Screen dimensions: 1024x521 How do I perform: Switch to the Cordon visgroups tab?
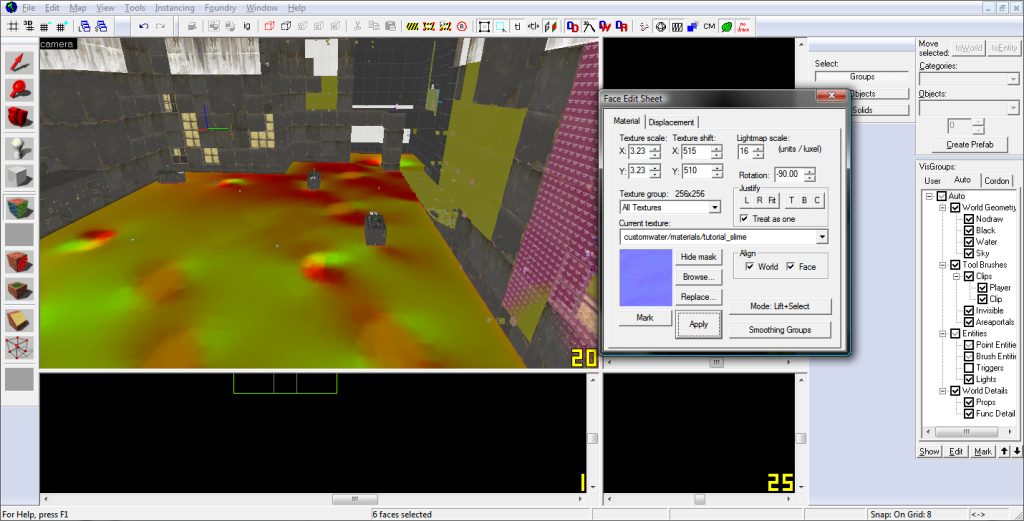click(x=997, y=181)
